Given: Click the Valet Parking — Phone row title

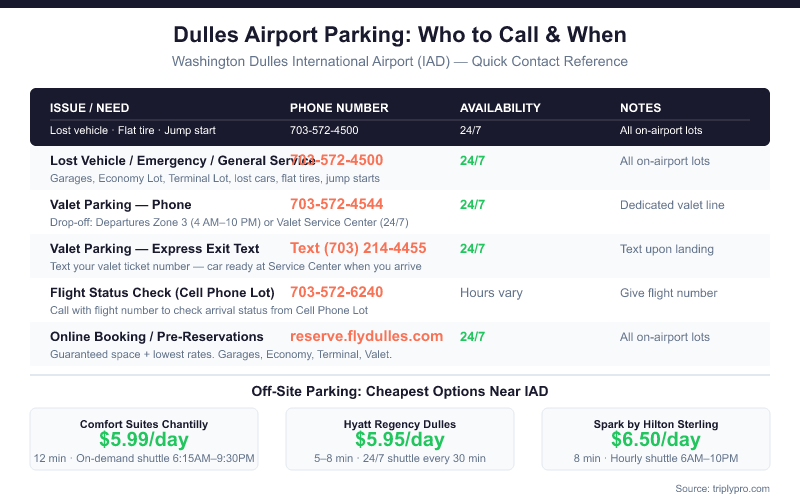Looking at the screenshot, I should 120,204.
